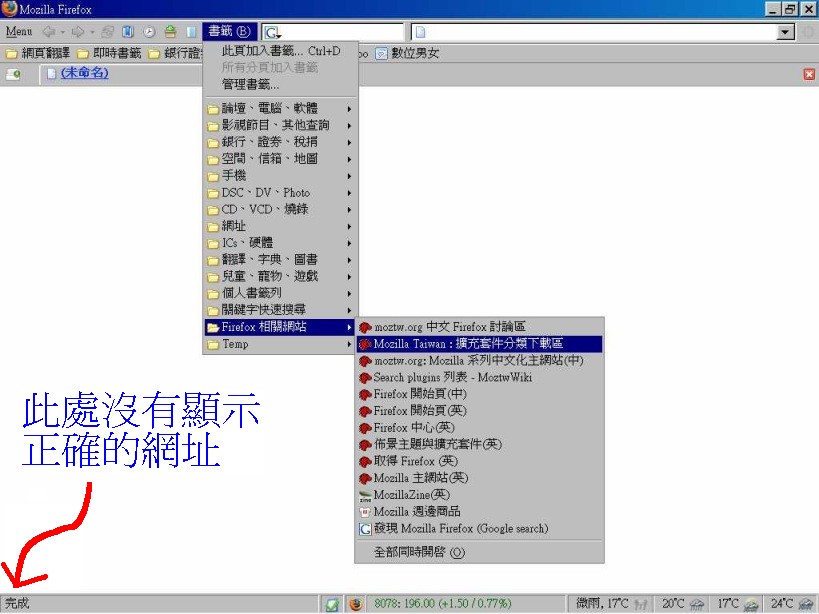
Task: Open the 即時書籤 bookmark toolbar folder
Action: pos(110,53)
